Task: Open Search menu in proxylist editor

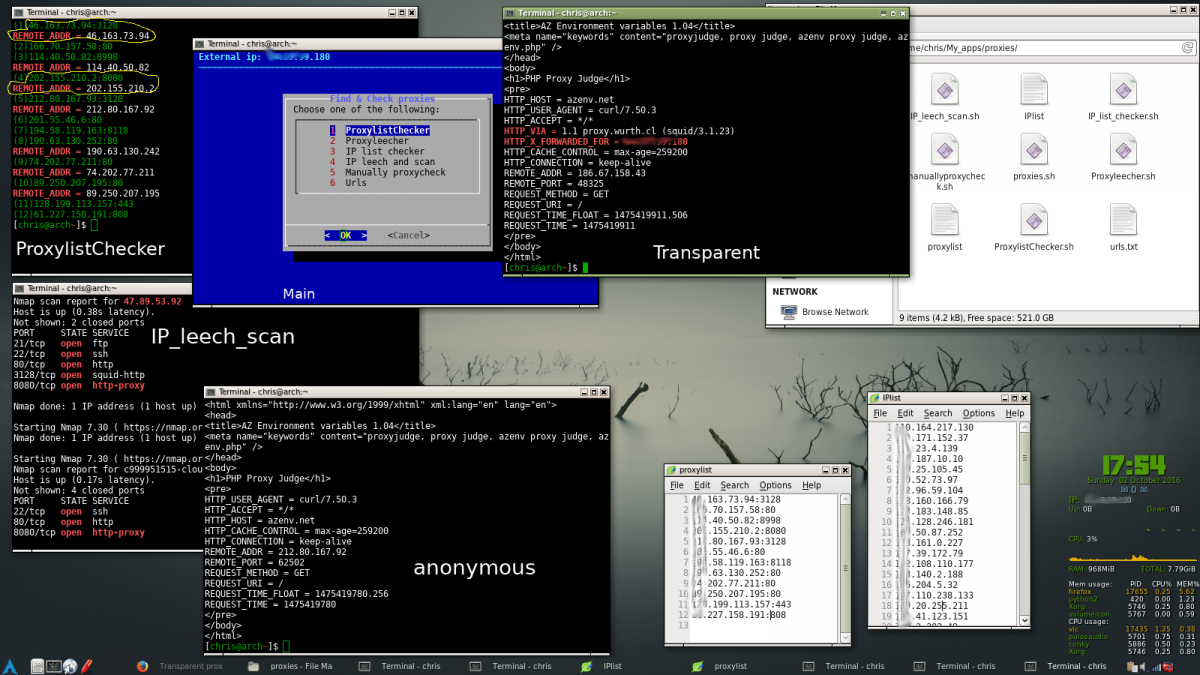Action: tap(734, 485)
